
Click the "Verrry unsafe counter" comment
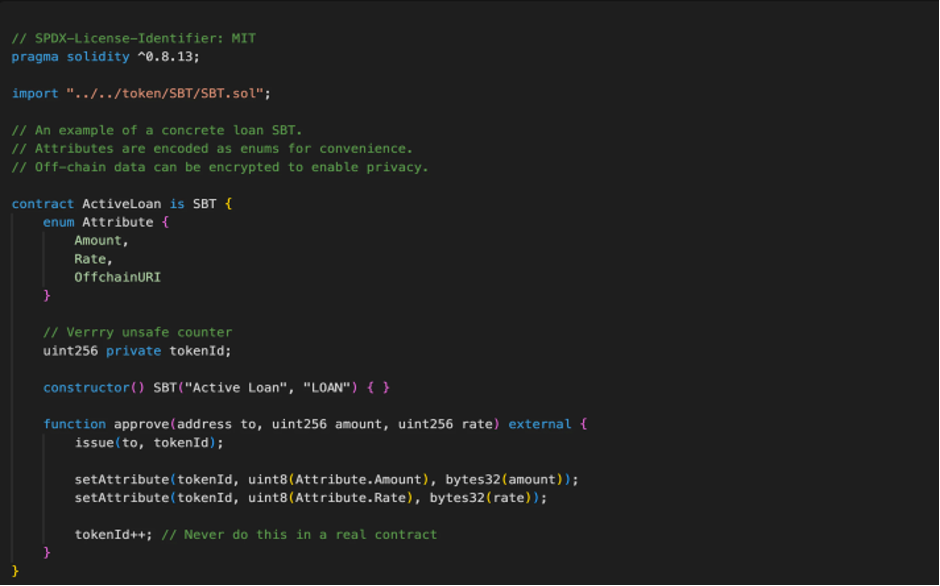coord(138,332)
